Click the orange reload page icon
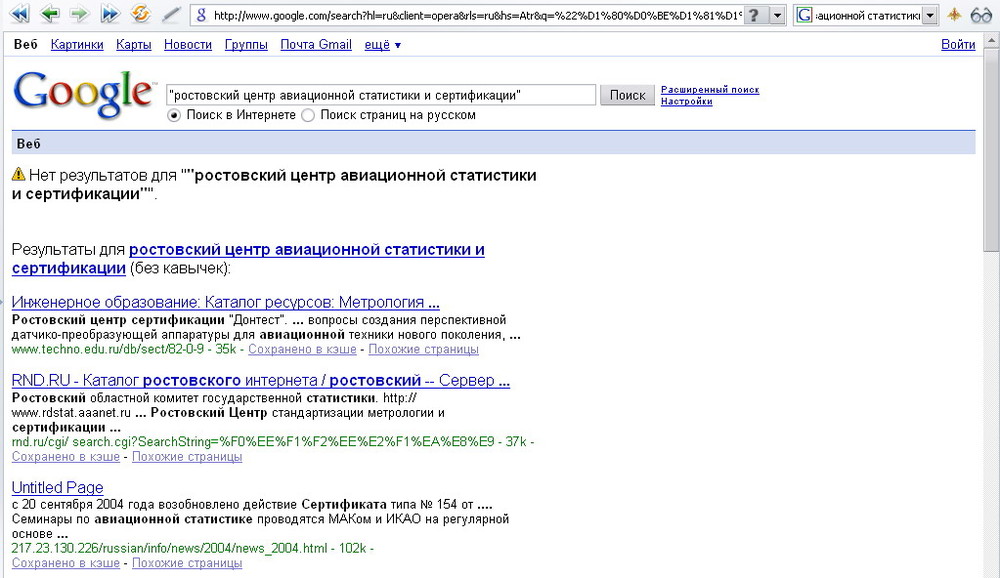 (140, 14)
